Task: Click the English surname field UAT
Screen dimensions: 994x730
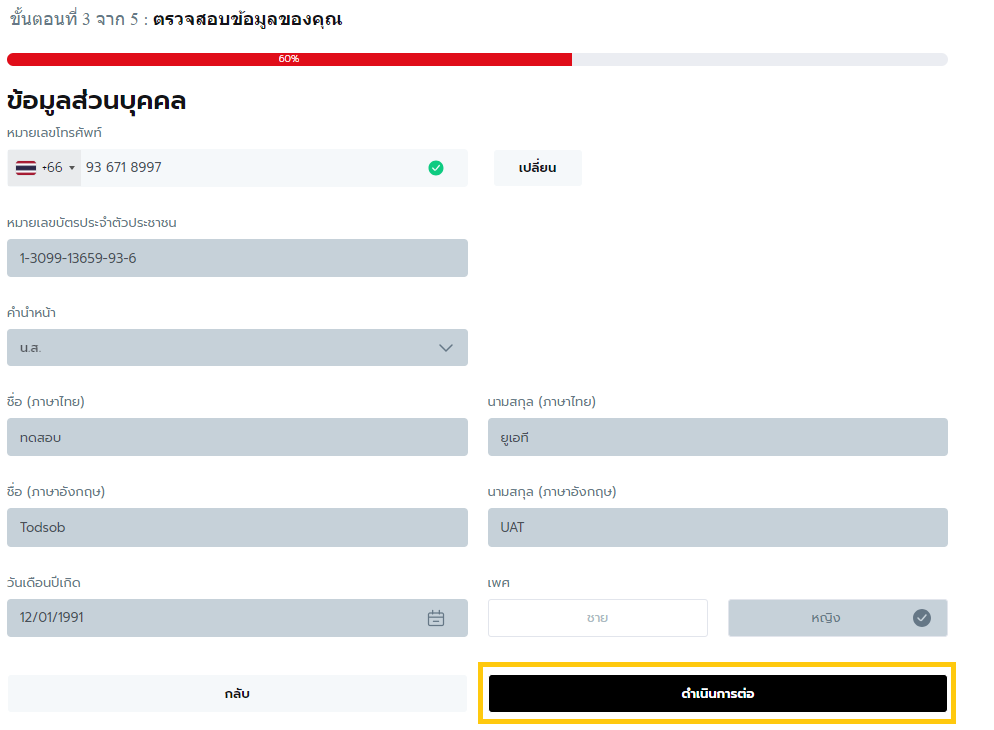Action: (x=718, y=527)
